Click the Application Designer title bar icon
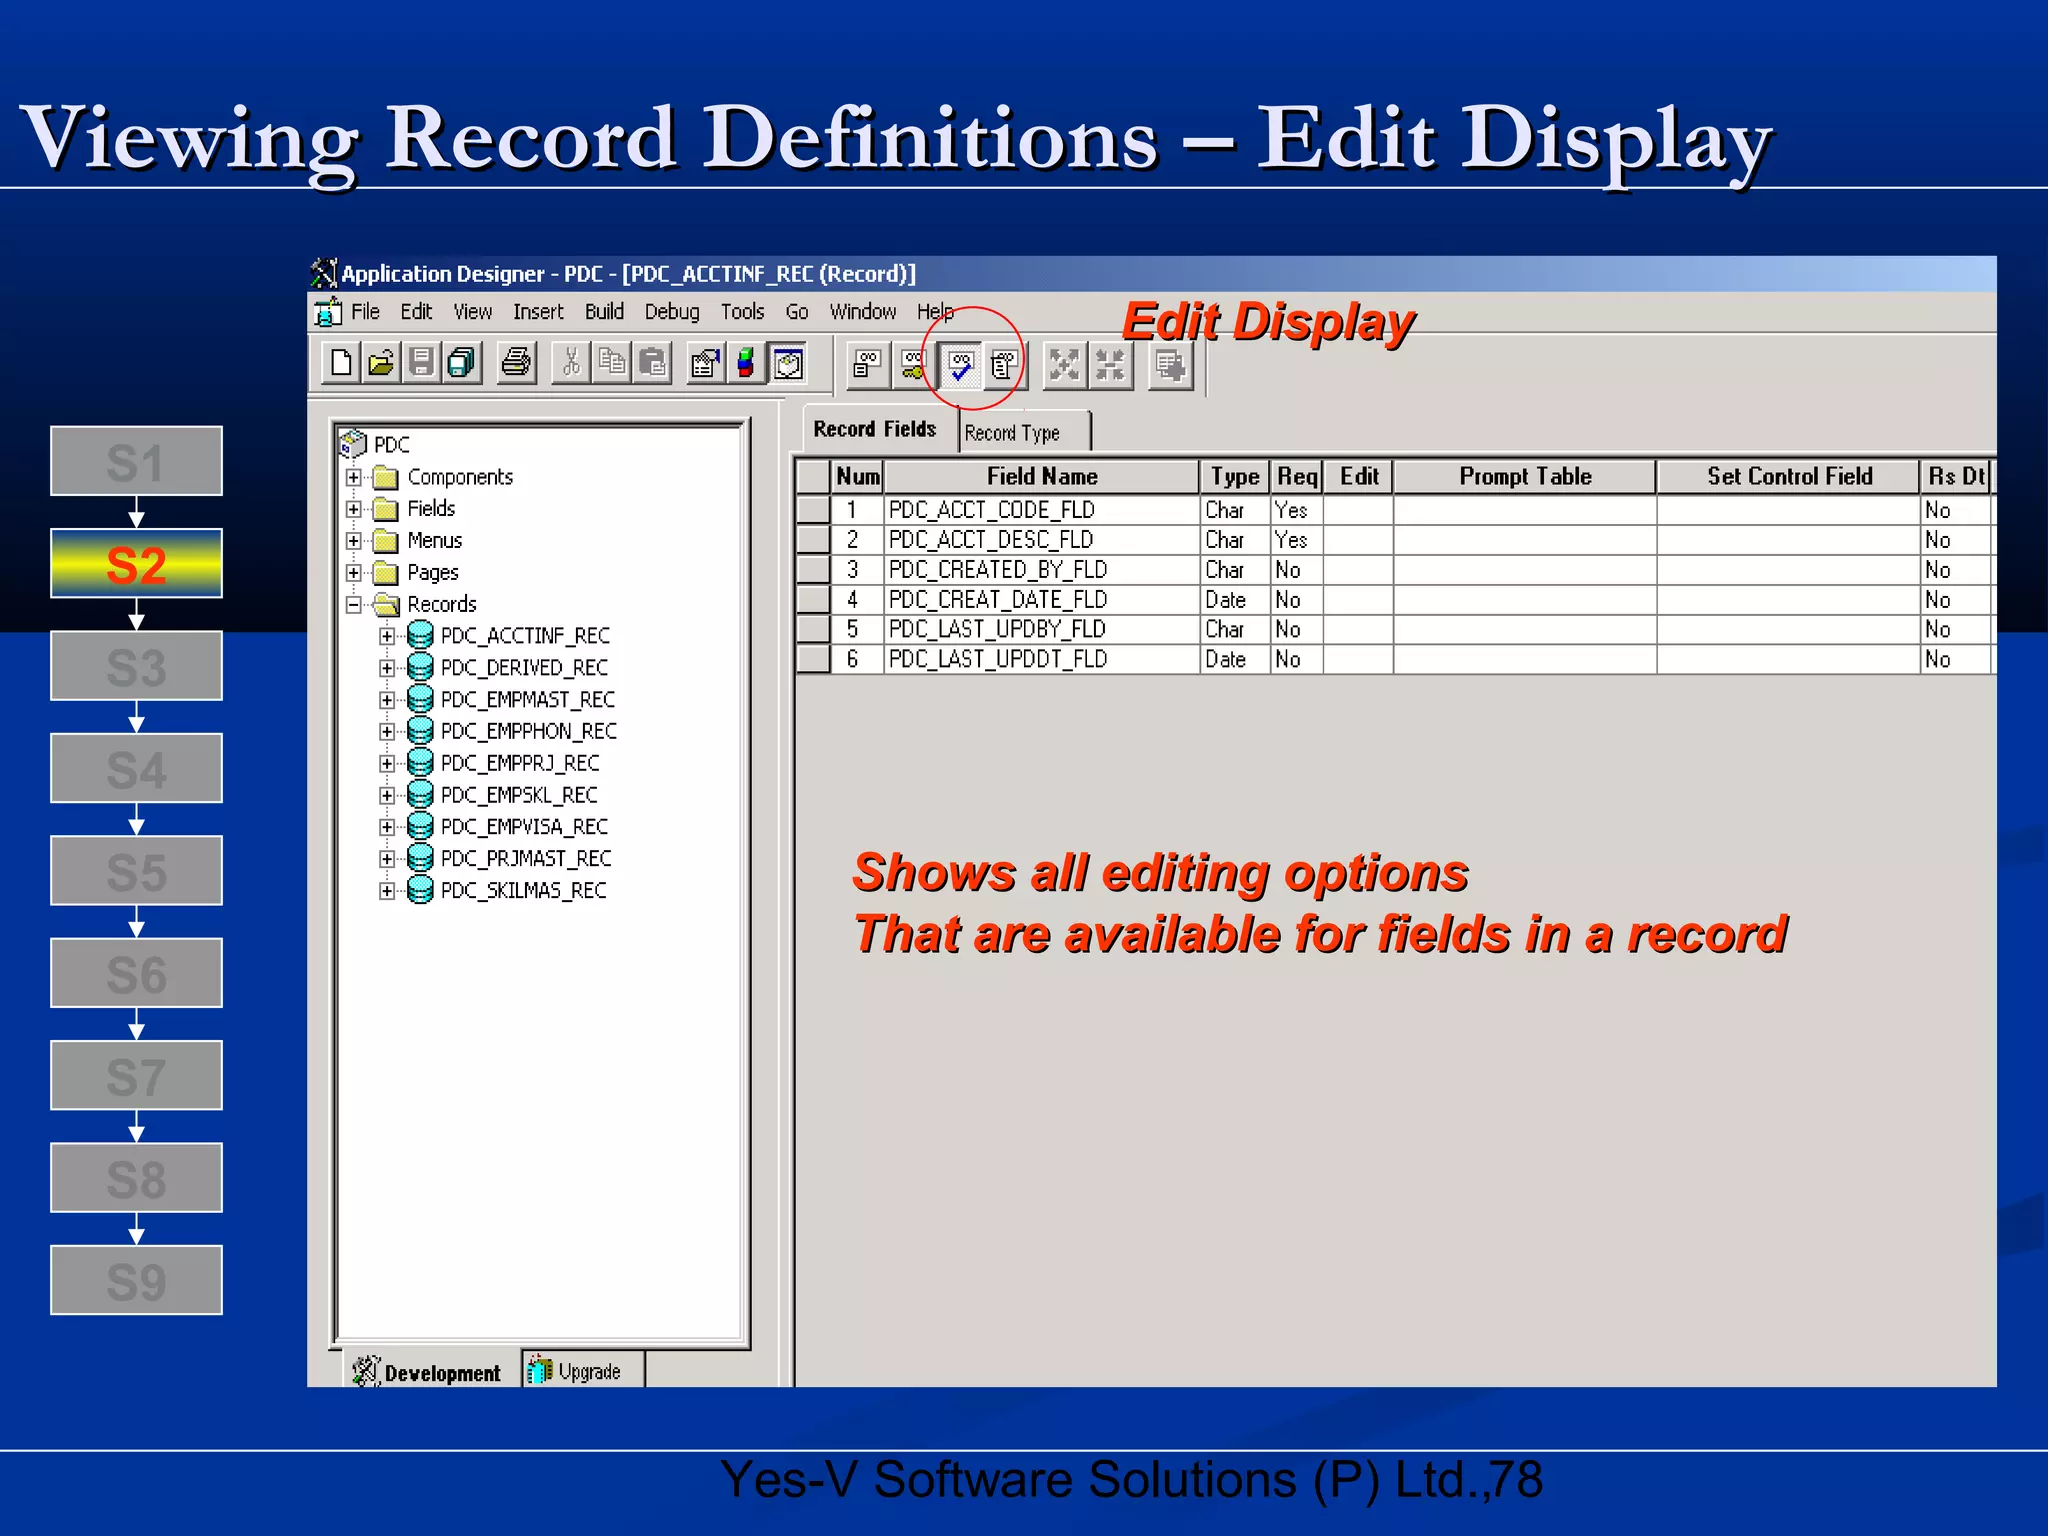Viewport: 2048px width, 1536px height. [x=323, y=272]
